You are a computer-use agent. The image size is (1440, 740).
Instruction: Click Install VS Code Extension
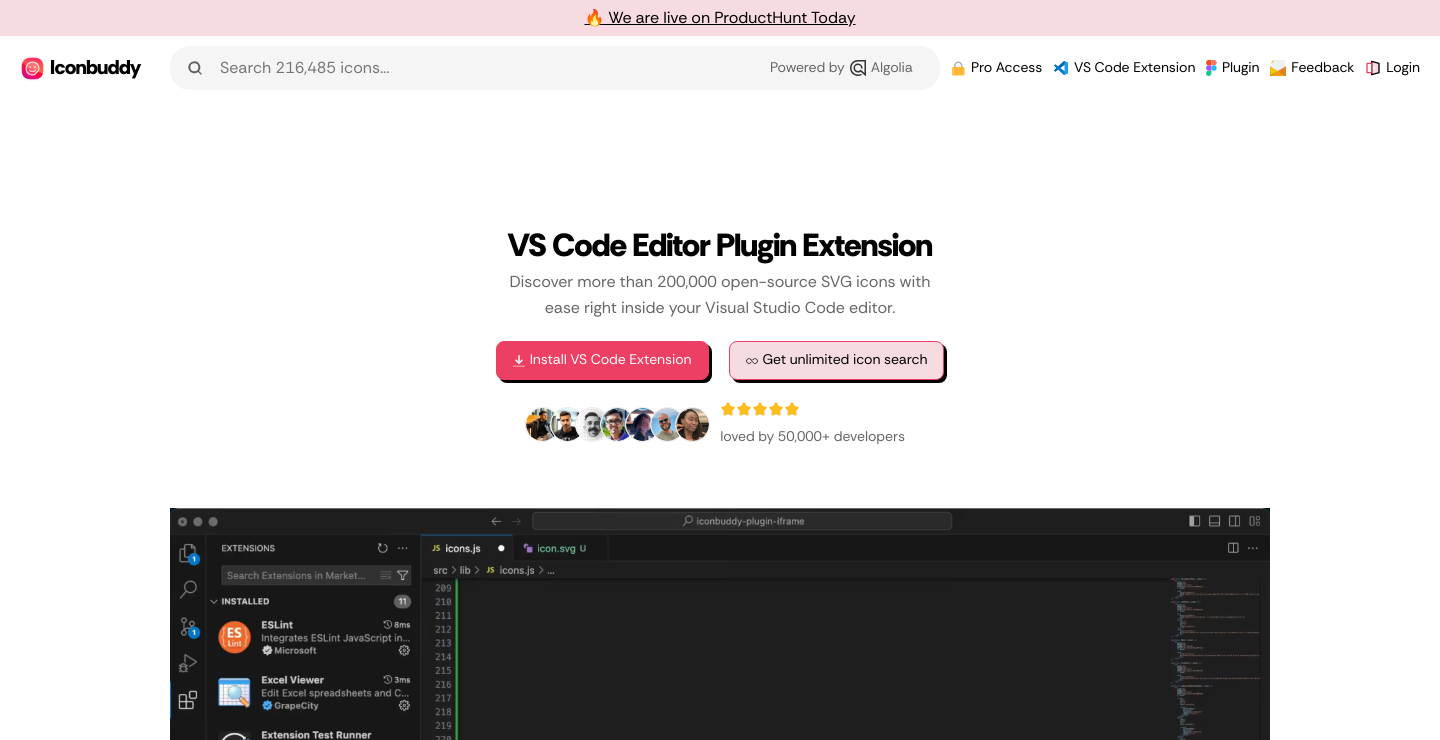[x=603, y=359]
